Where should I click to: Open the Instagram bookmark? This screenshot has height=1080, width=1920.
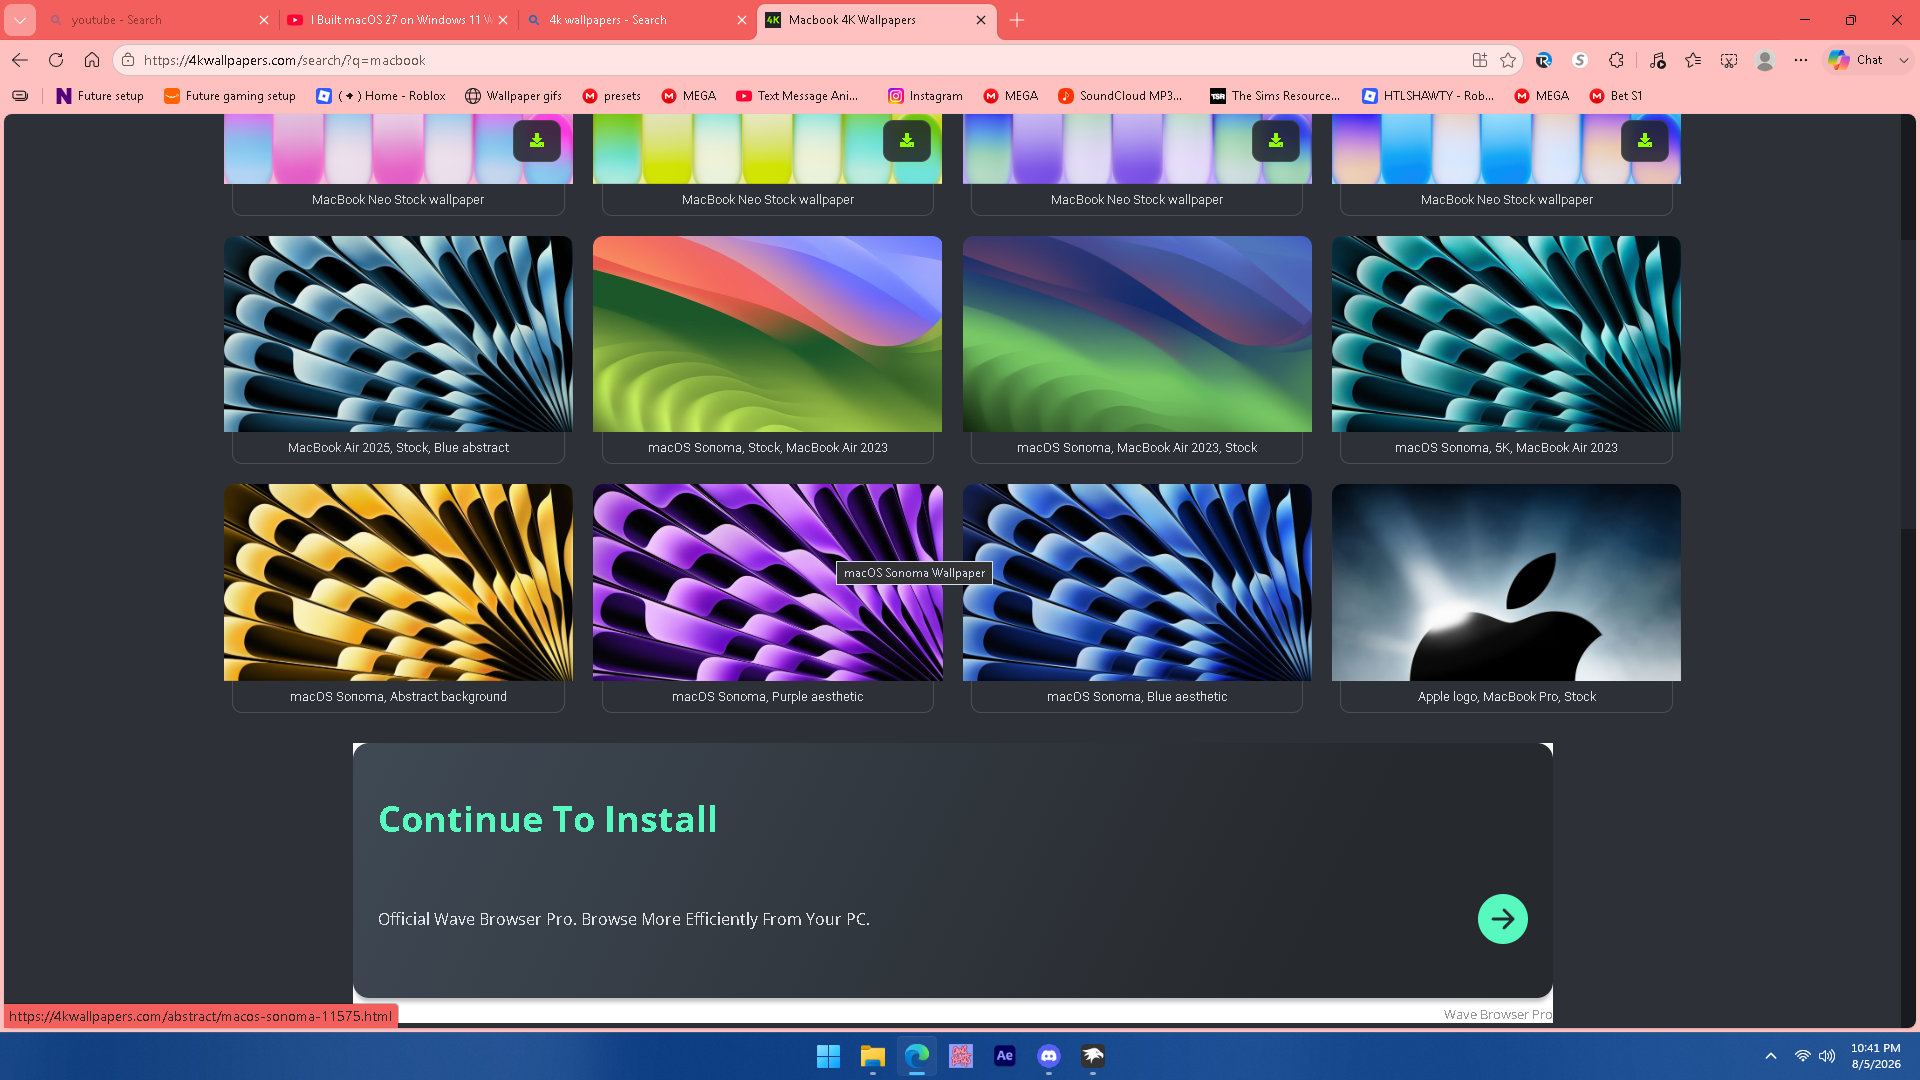[x=925, y=96]
